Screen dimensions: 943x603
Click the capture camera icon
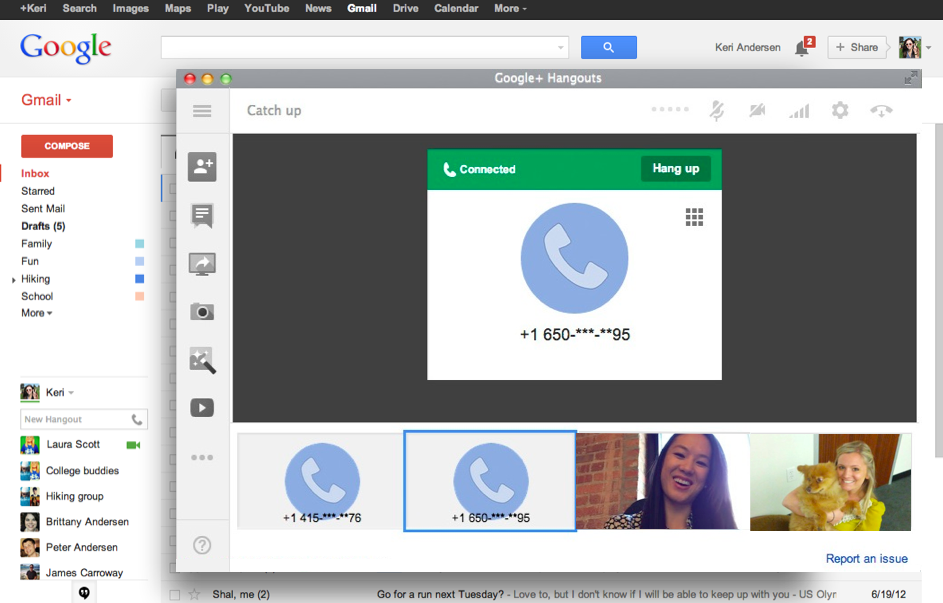pyautogui.click(x=202, y=312)
